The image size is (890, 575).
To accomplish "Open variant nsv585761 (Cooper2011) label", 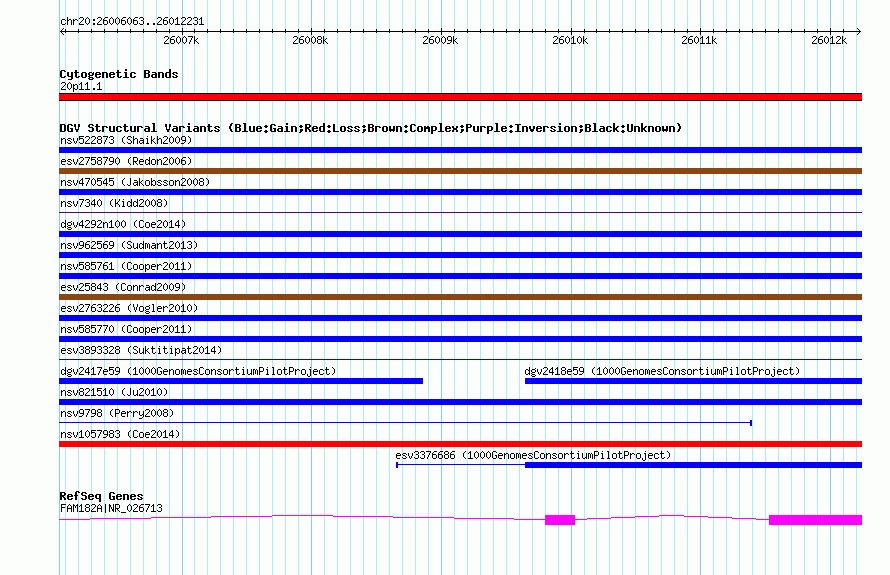I will coord(126,266).
